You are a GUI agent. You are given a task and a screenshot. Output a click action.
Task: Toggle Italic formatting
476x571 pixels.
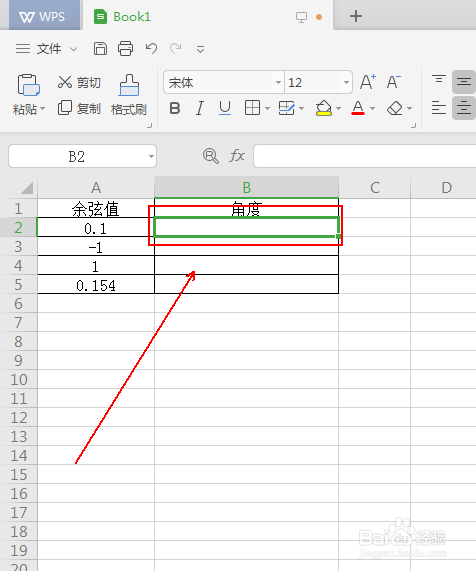pyautogui.click(x=200, y=108)
